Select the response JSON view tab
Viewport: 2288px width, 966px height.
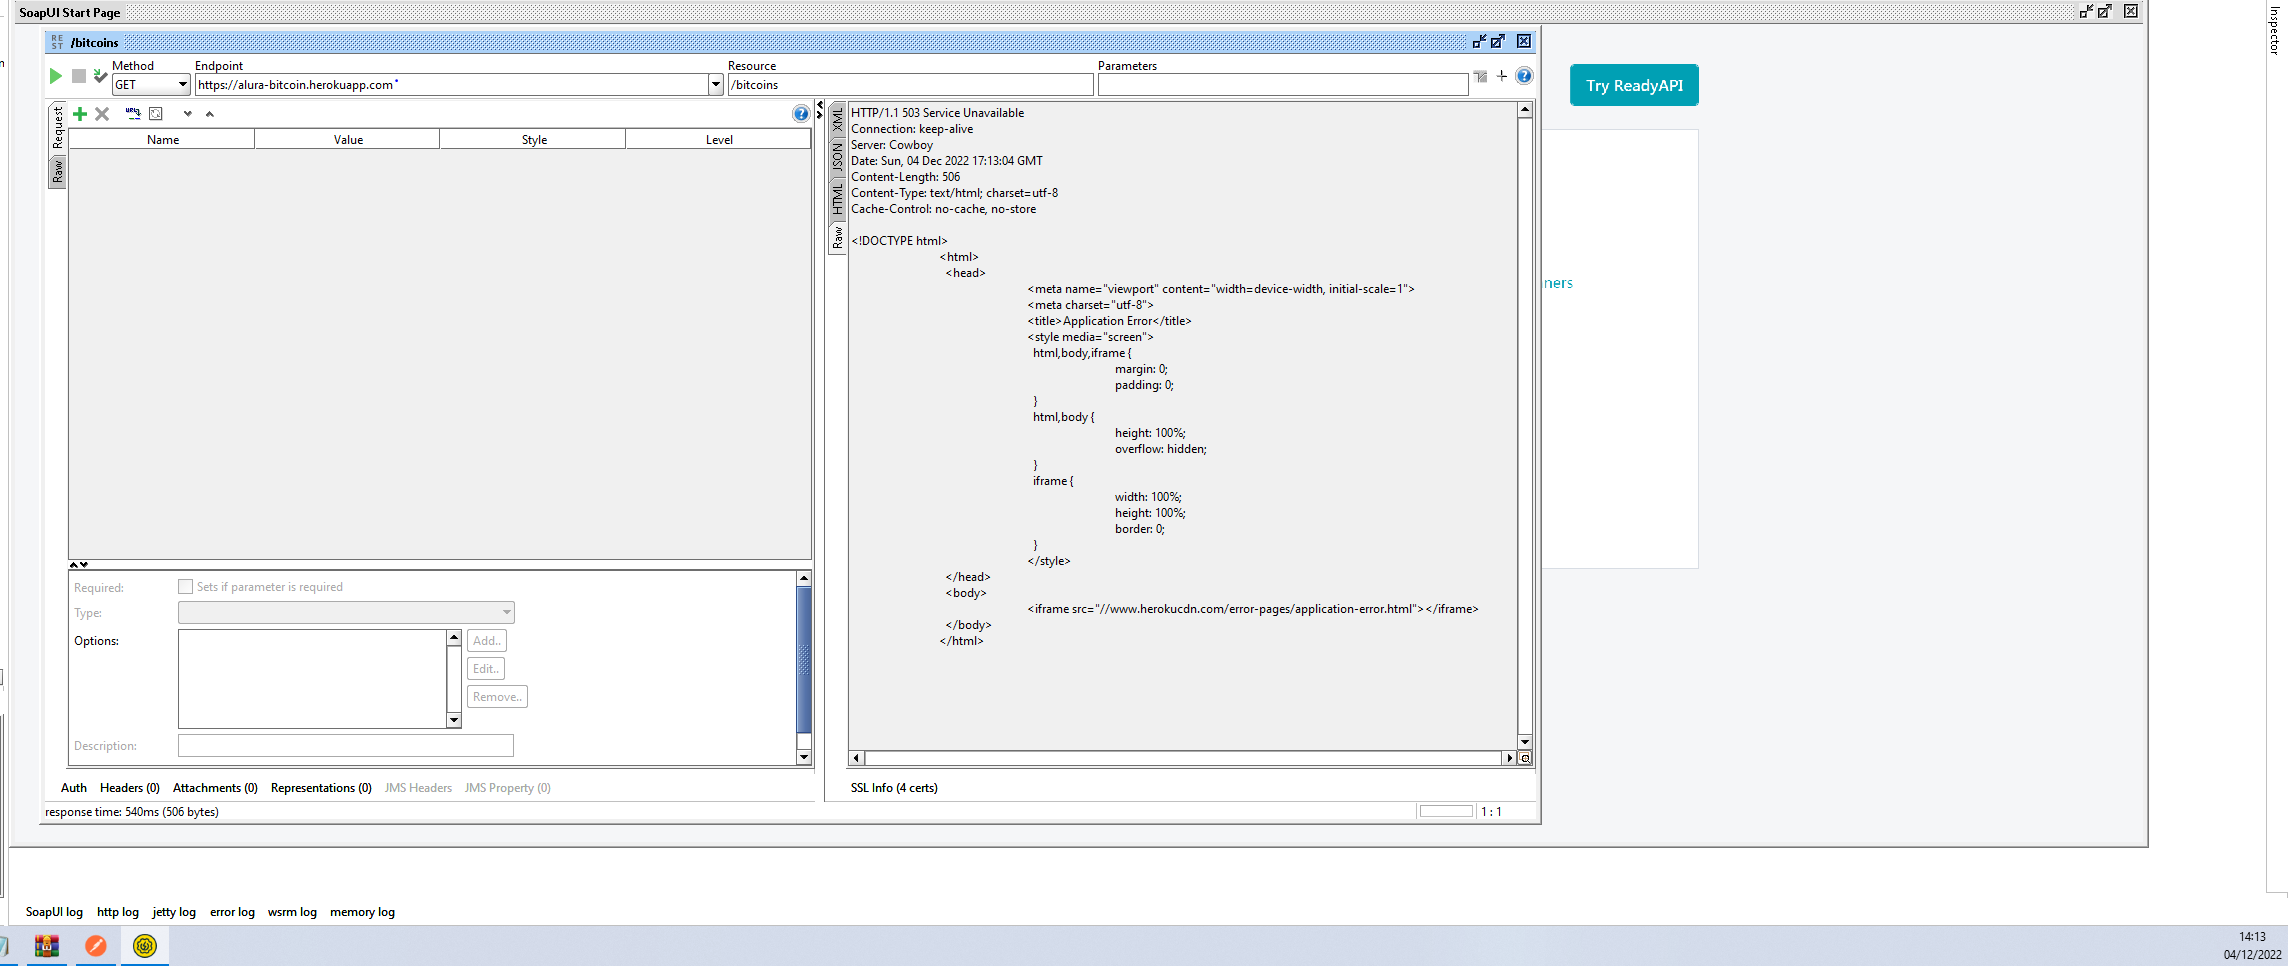point(838,156)
